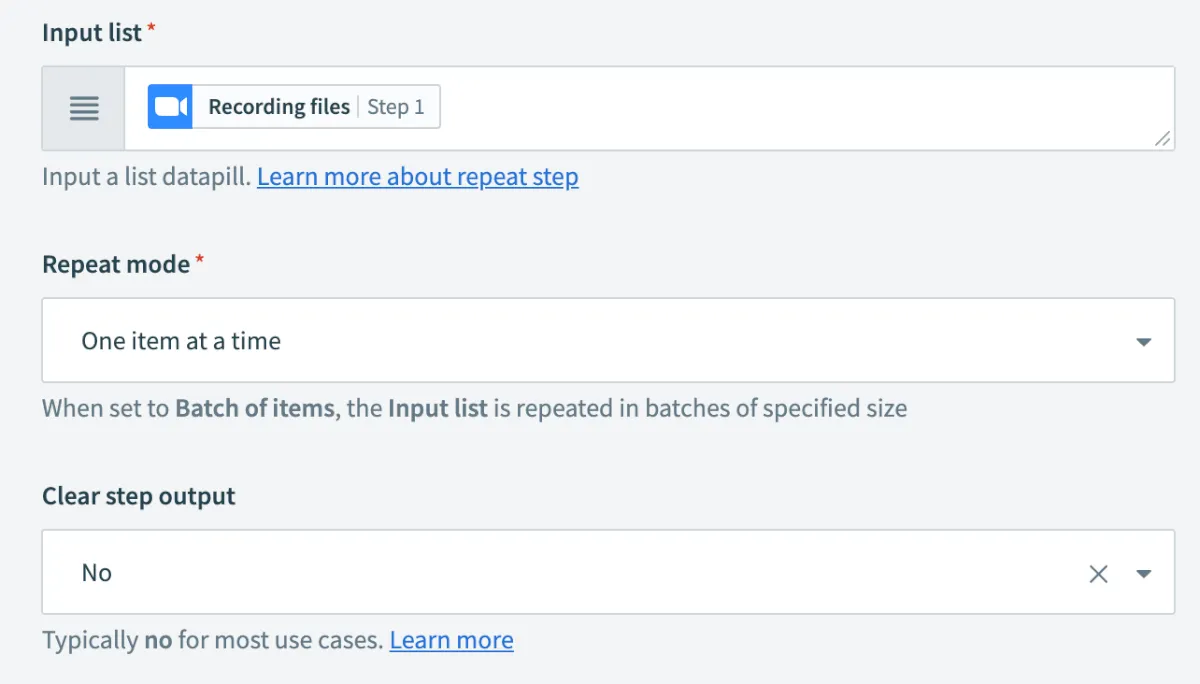
Task: Click the red asterisk next to Repeat mode
Action: click(x=200, y=260)
